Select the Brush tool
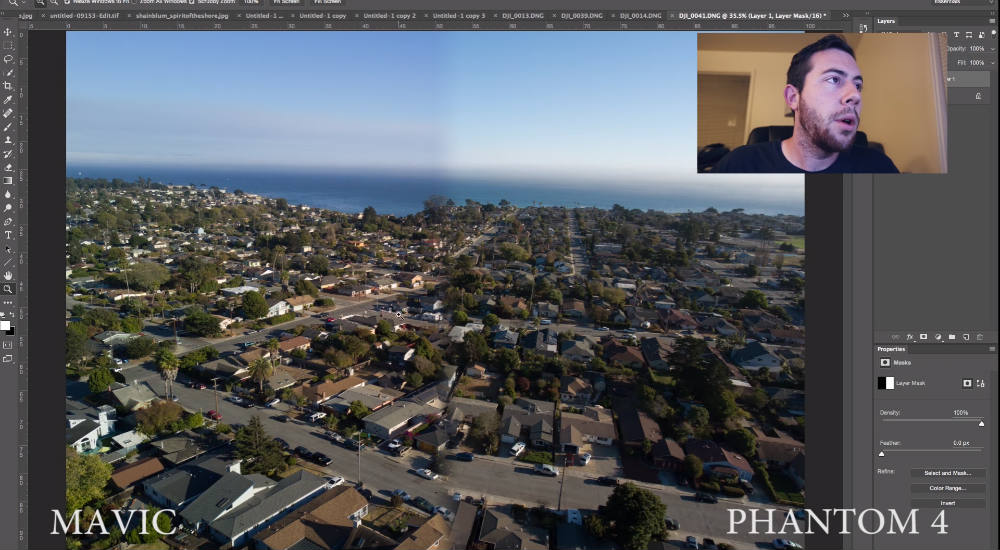Viewport: 1000px width, 550px height. pyautogui.click(x=8, y=126)
